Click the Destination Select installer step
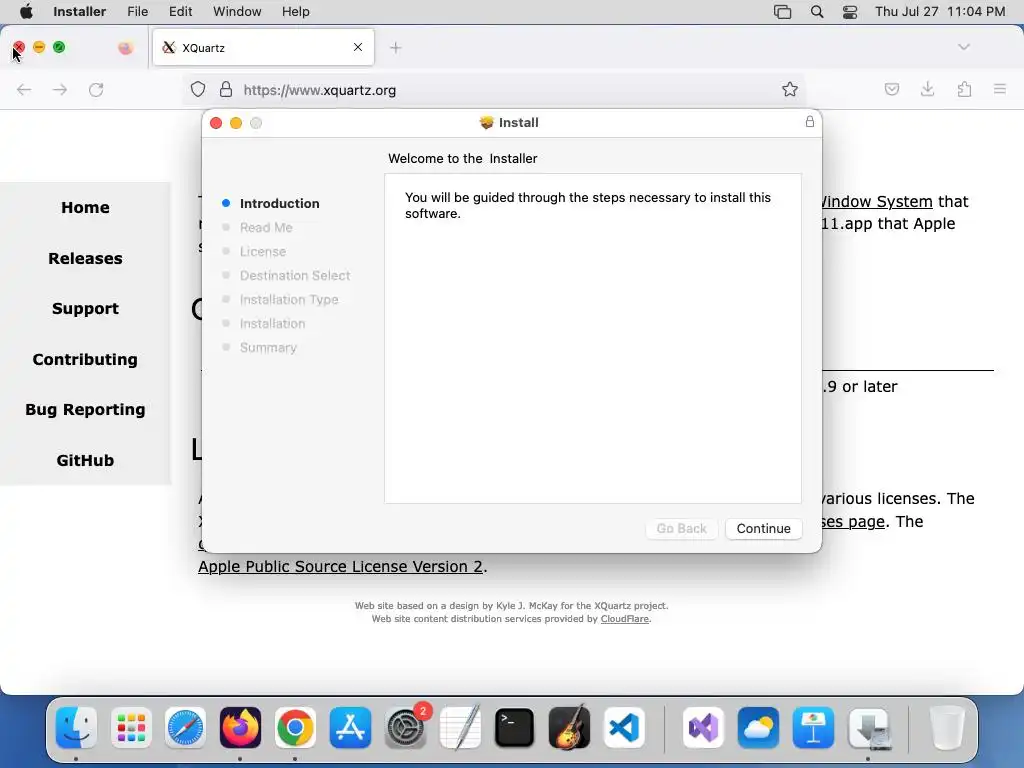Viewport: 1024px width, 768px height. (x=295, y=276)
